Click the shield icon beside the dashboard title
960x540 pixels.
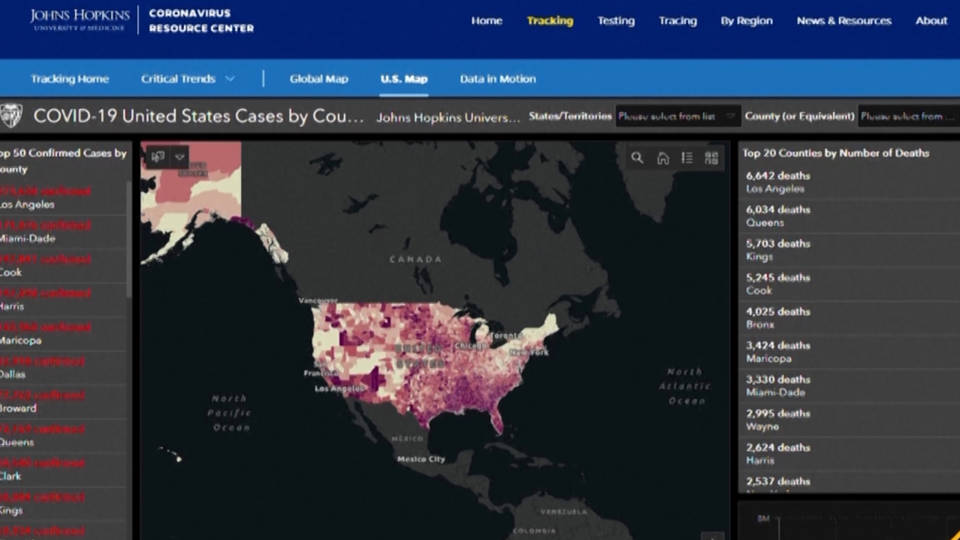[x=11, y=116]
